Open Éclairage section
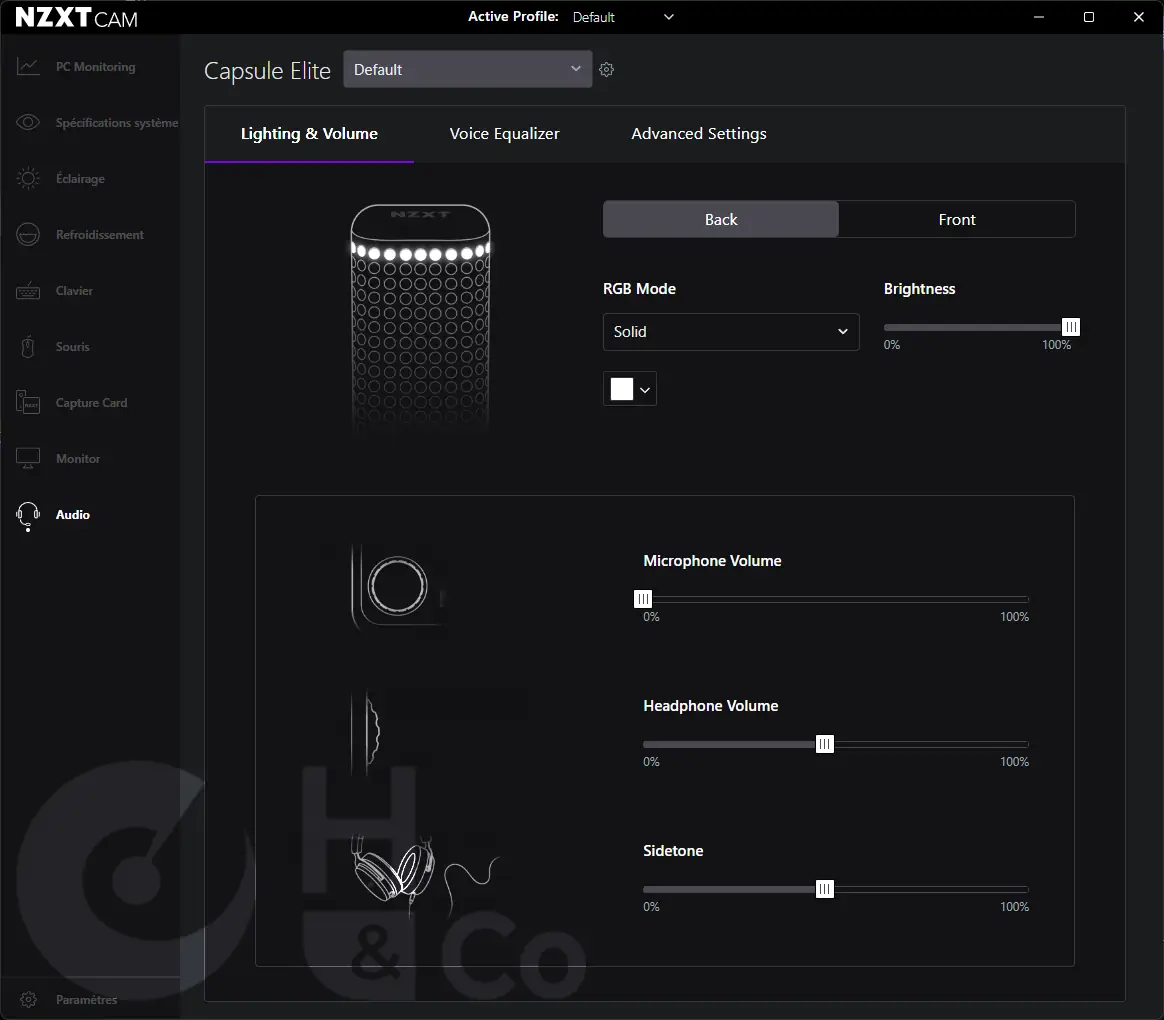The height and width of the screenshot is (1020, 1164). pyautogui.click(x=80, y=179)
